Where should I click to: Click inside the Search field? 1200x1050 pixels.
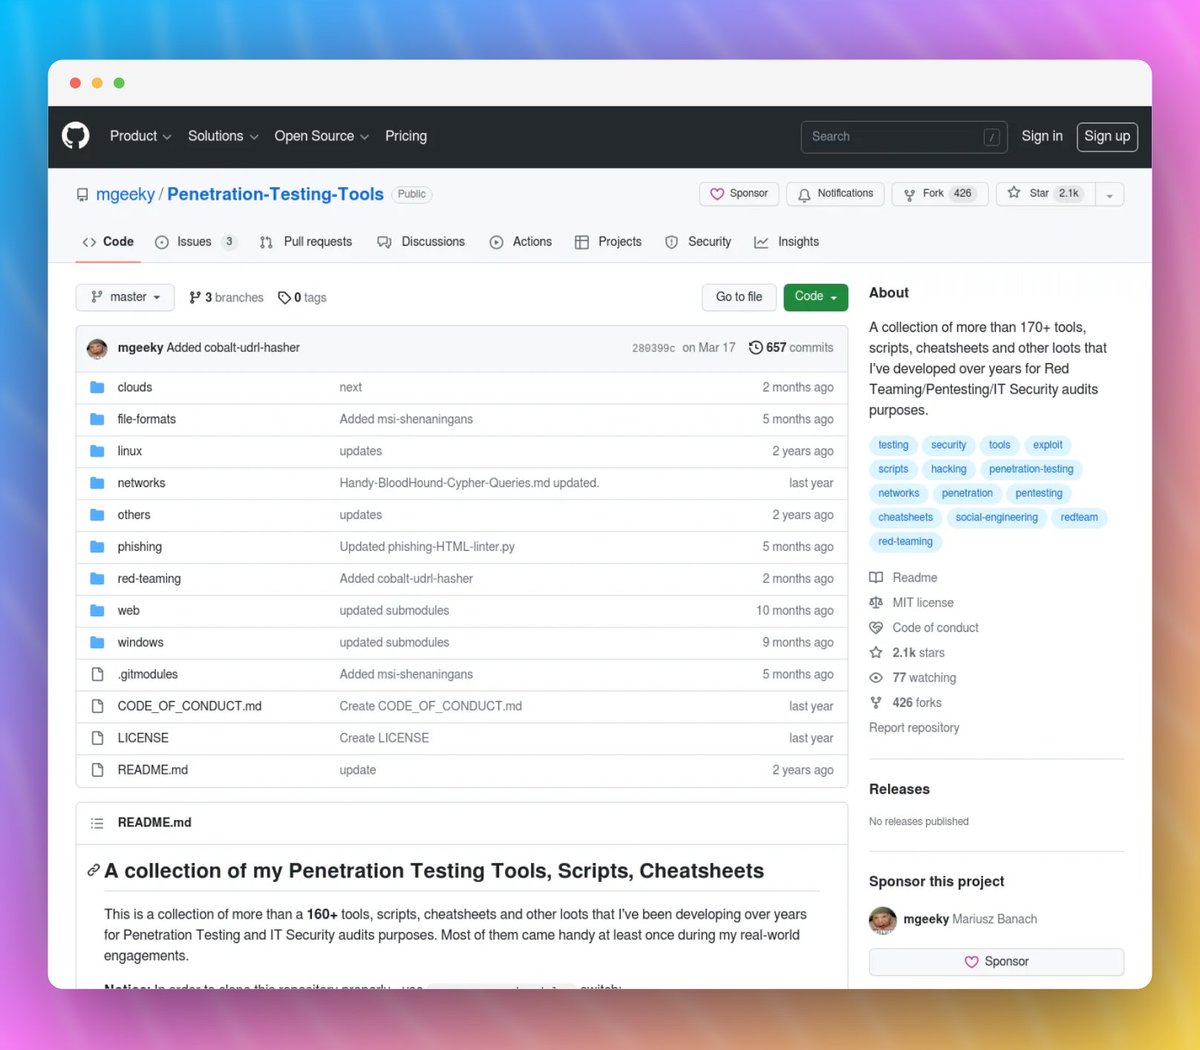[900, 136]
